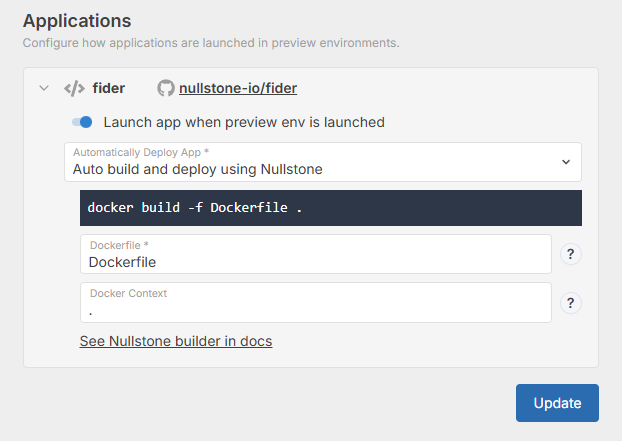This screenshot has width=622, height=441.
Task: Click the docker build command code block
Action: point(331,208)
